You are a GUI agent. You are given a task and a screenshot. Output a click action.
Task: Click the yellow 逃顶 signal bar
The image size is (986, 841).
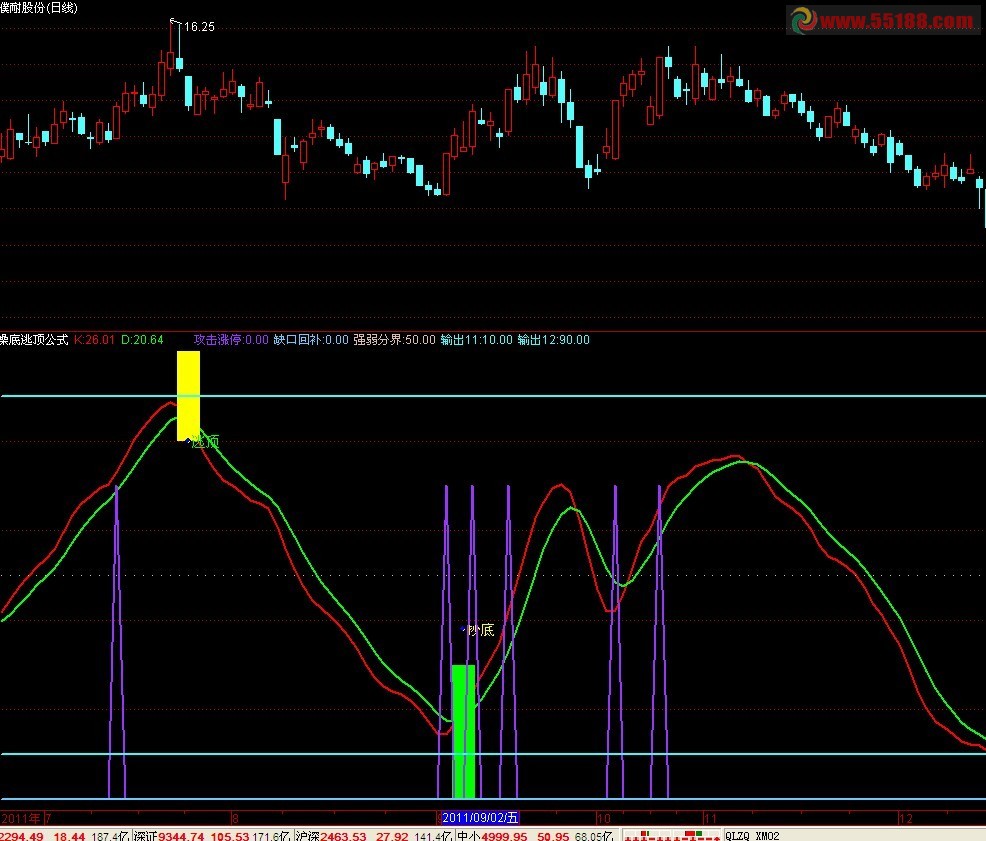[x=188, y=395]
